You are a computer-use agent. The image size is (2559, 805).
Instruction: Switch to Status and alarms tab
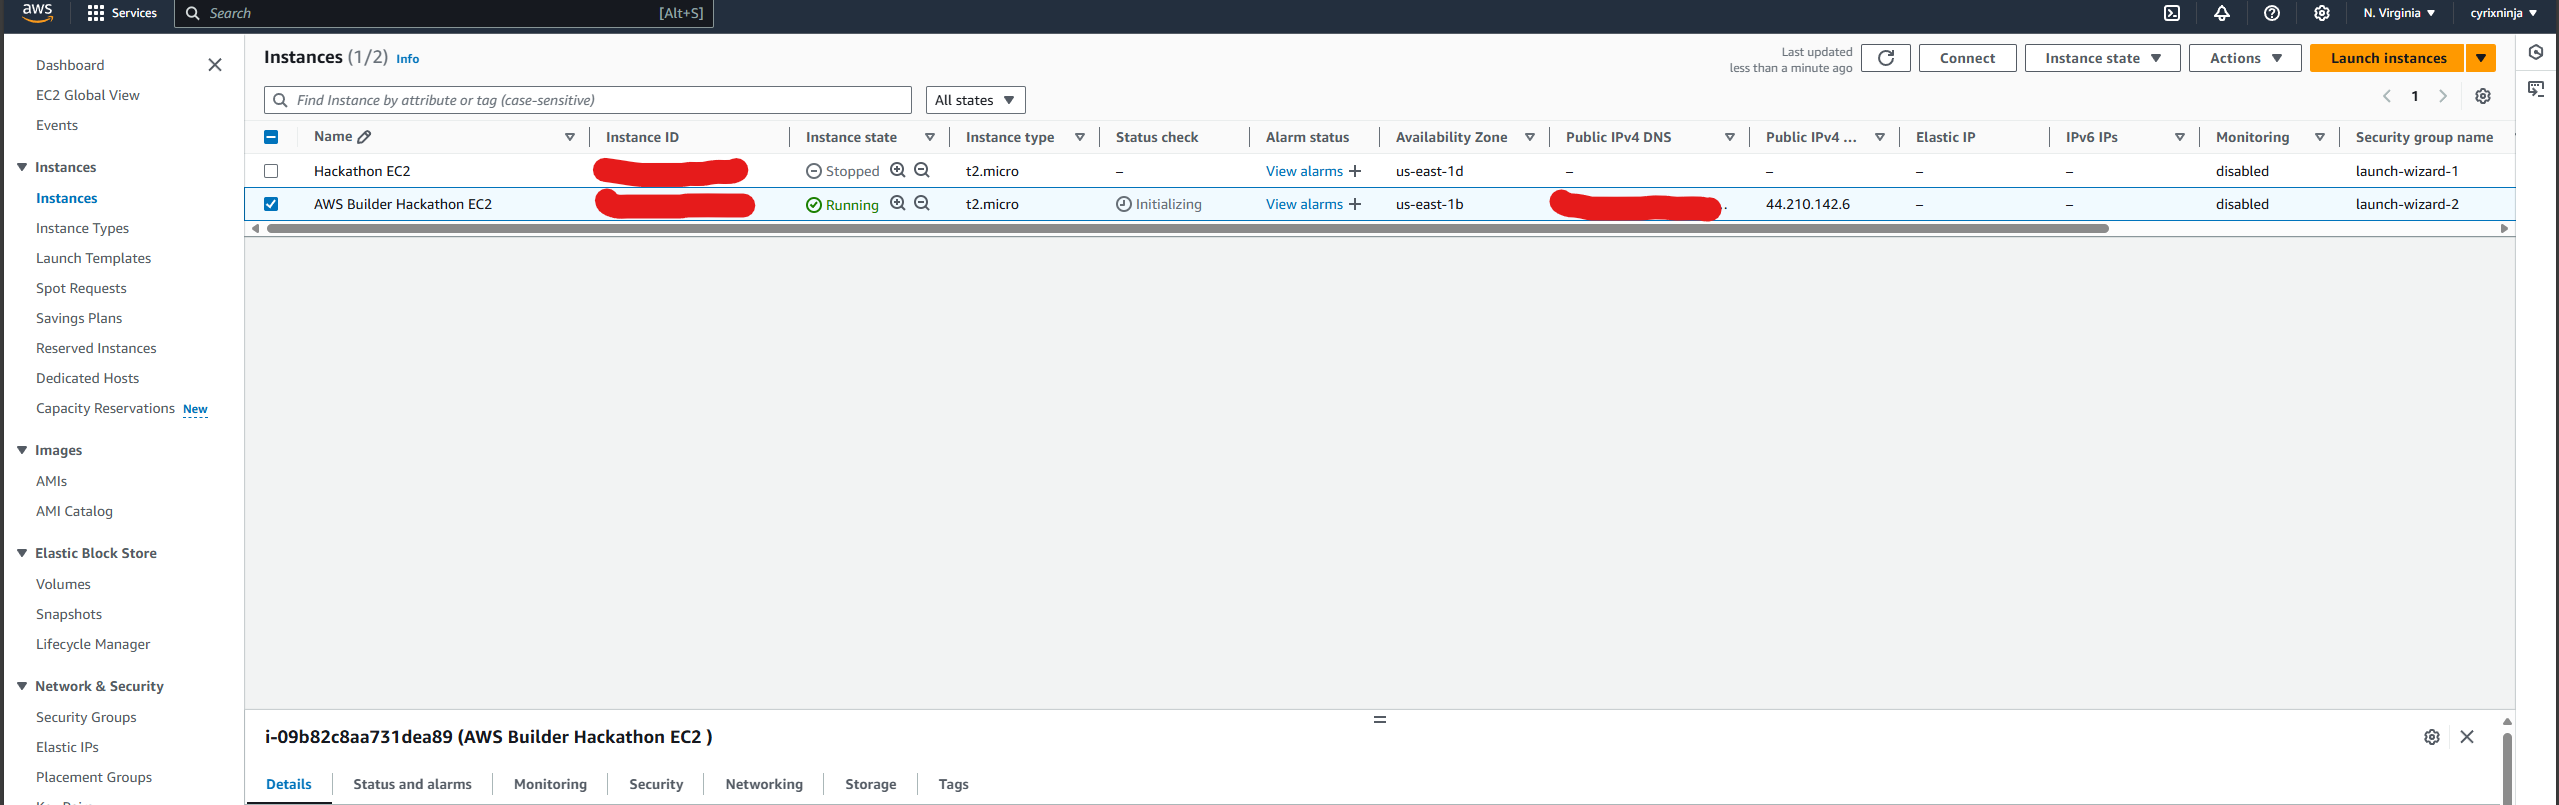(412, 784)
